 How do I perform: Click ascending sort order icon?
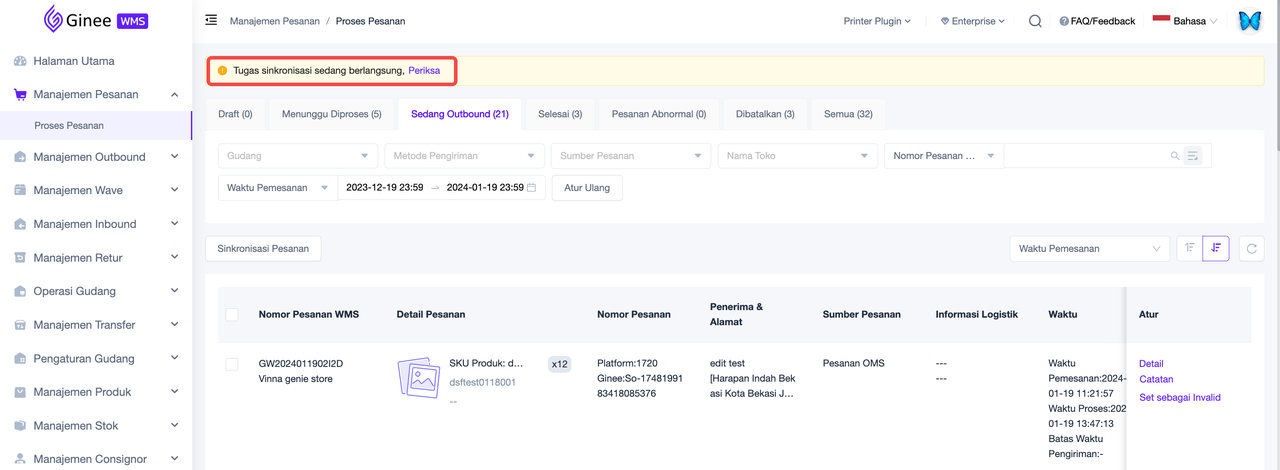click(1189, 249)
